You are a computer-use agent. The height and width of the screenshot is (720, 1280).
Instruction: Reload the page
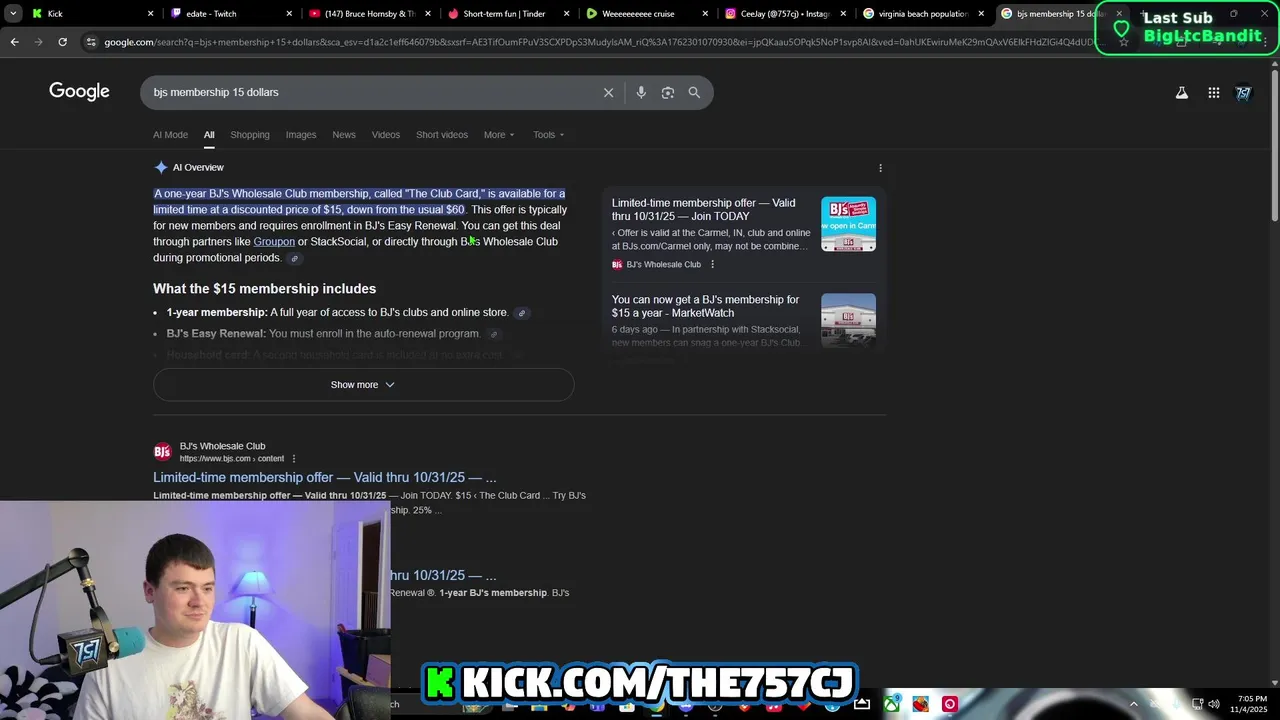pyautogui.click(x=62, y=42)
